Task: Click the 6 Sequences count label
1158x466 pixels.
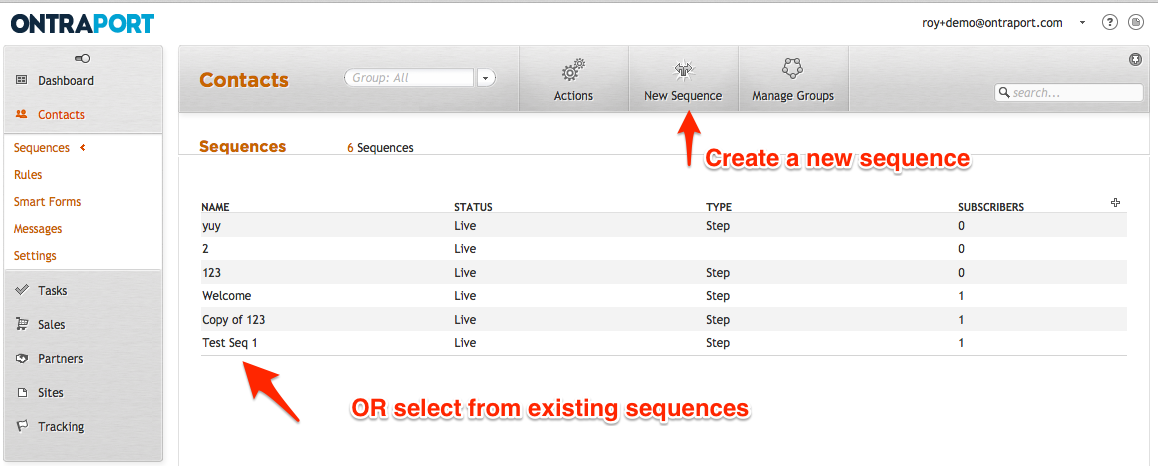Action: (x=380, y=148)
